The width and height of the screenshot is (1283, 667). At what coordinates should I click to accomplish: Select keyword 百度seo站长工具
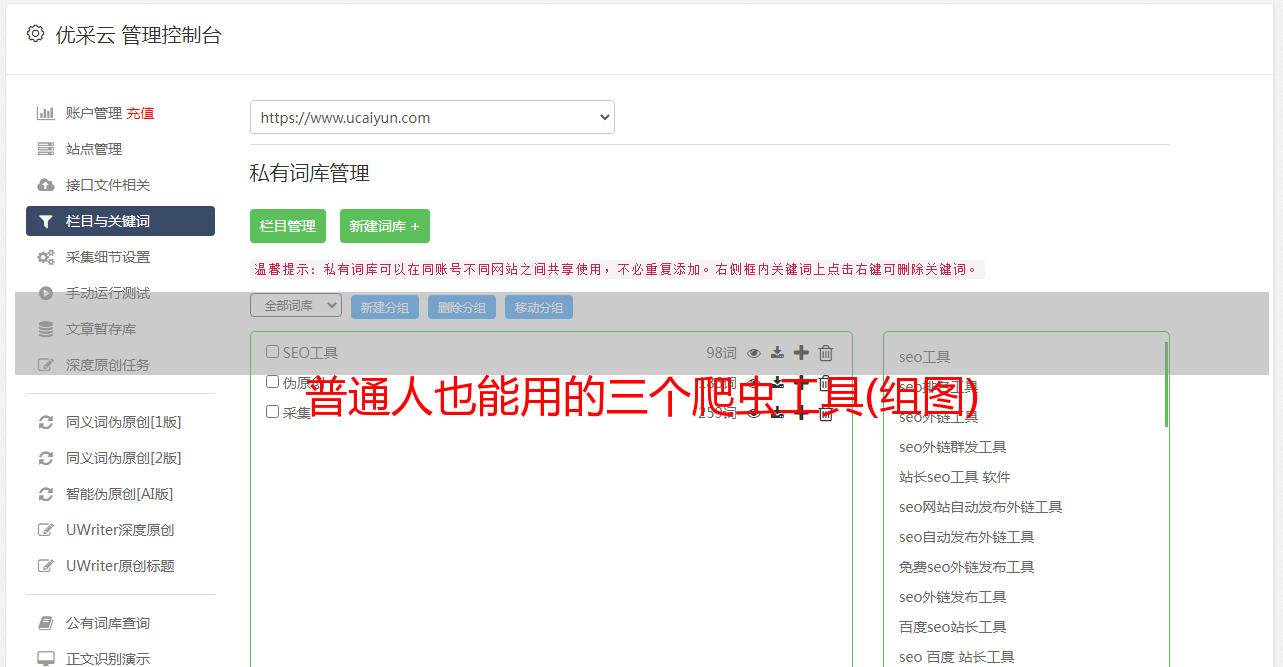tap(953, 627)
